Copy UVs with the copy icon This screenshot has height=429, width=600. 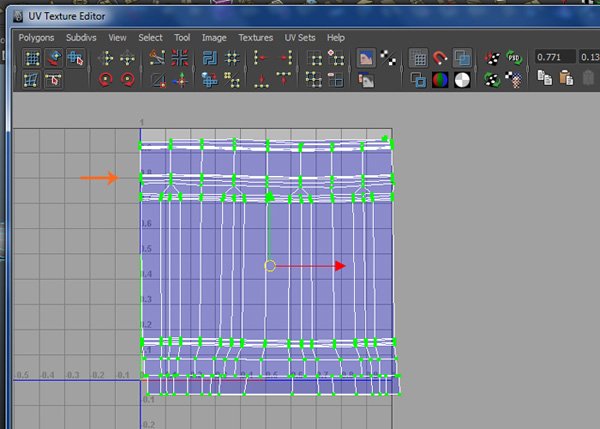click(545, 78)
